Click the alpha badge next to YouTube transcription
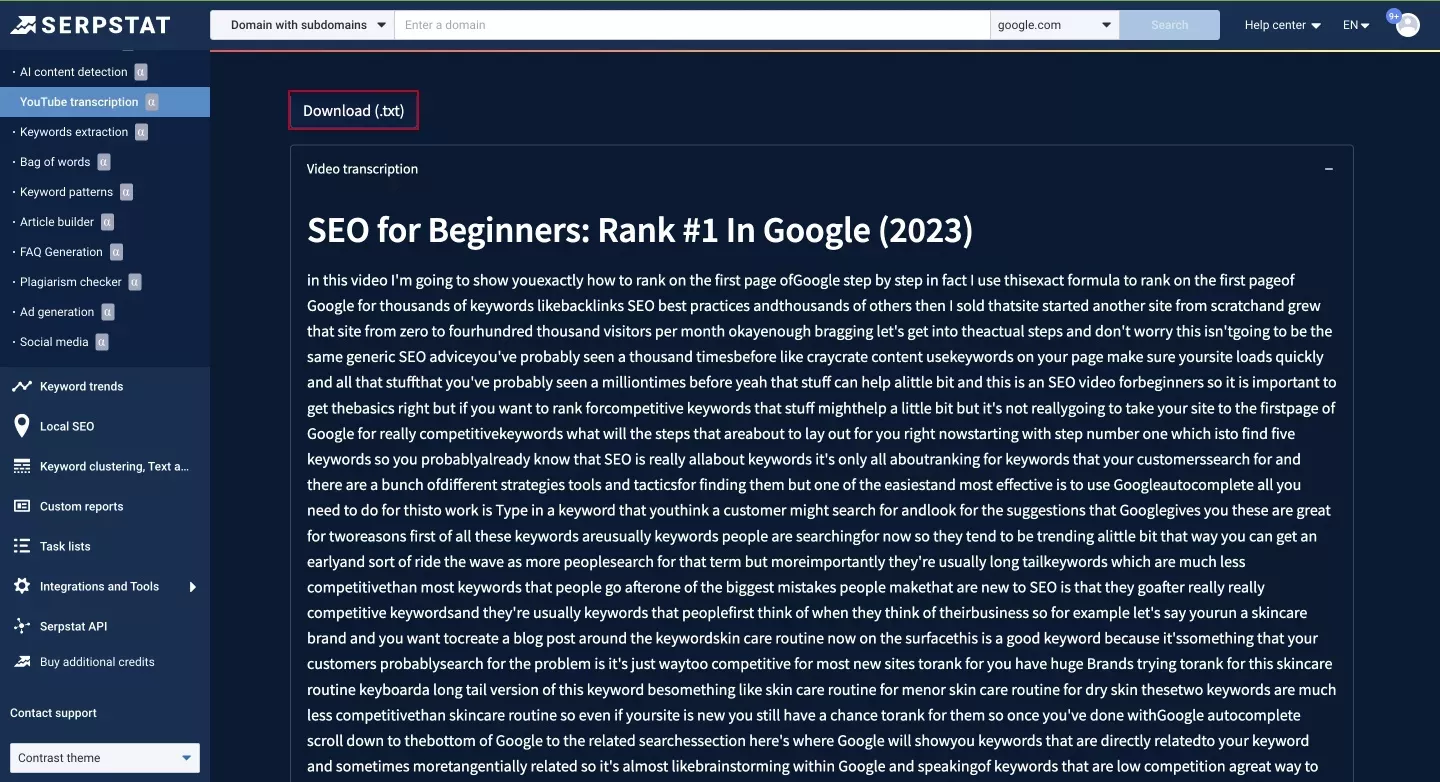 coord(152,102)
